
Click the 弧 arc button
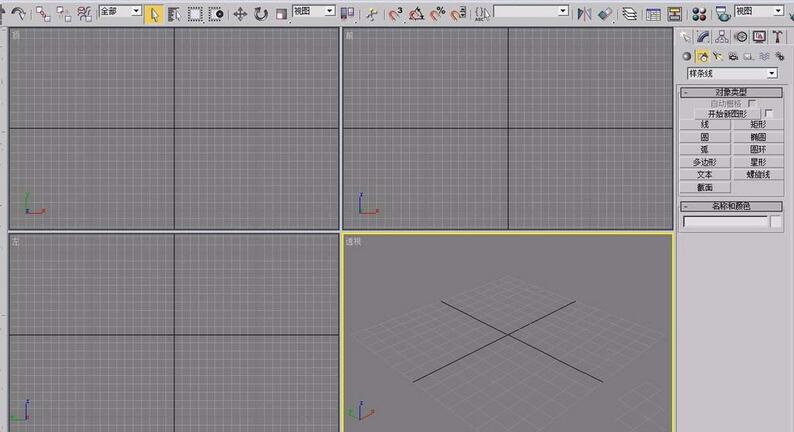(x=705, y=150)
